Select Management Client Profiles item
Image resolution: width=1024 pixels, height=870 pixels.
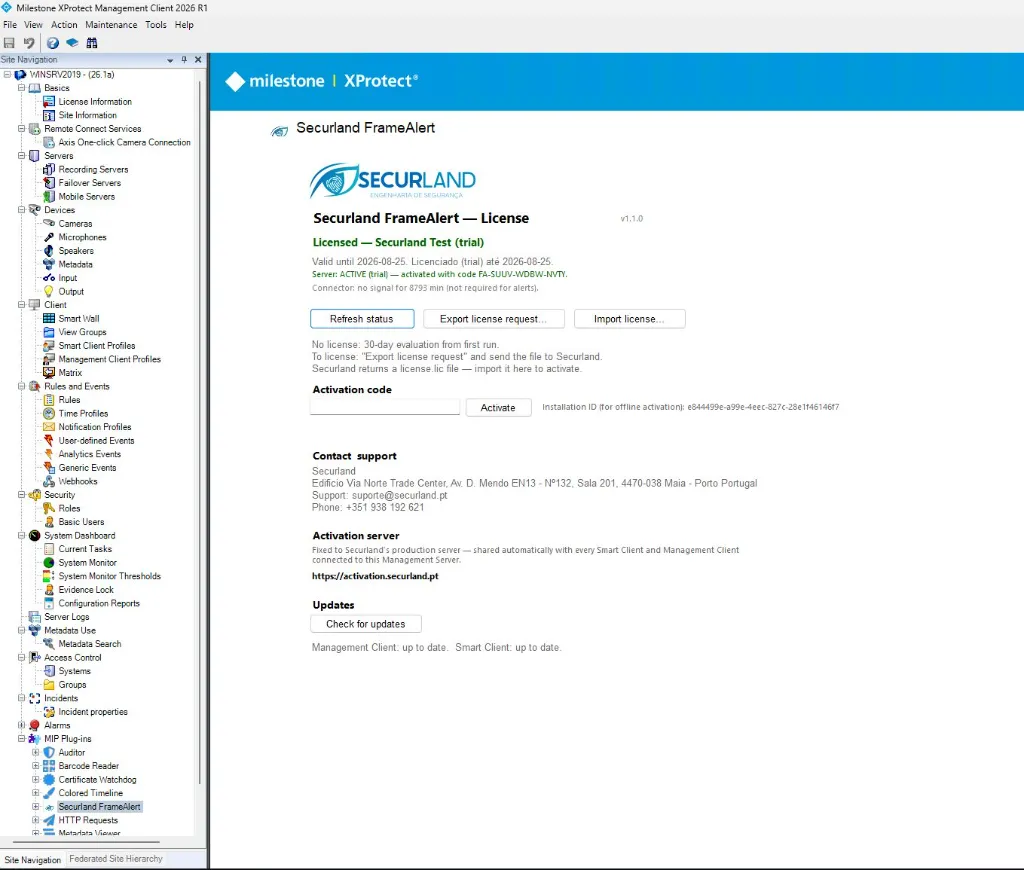click(109, 359)
